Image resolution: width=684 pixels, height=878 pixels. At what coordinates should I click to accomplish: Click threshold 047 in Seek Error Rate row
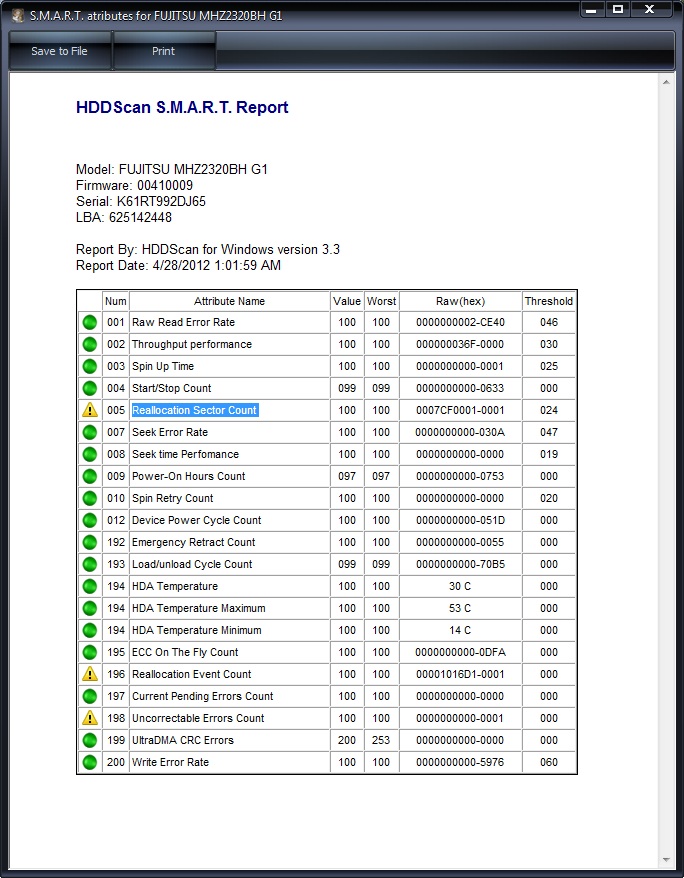tap(549, 432)
